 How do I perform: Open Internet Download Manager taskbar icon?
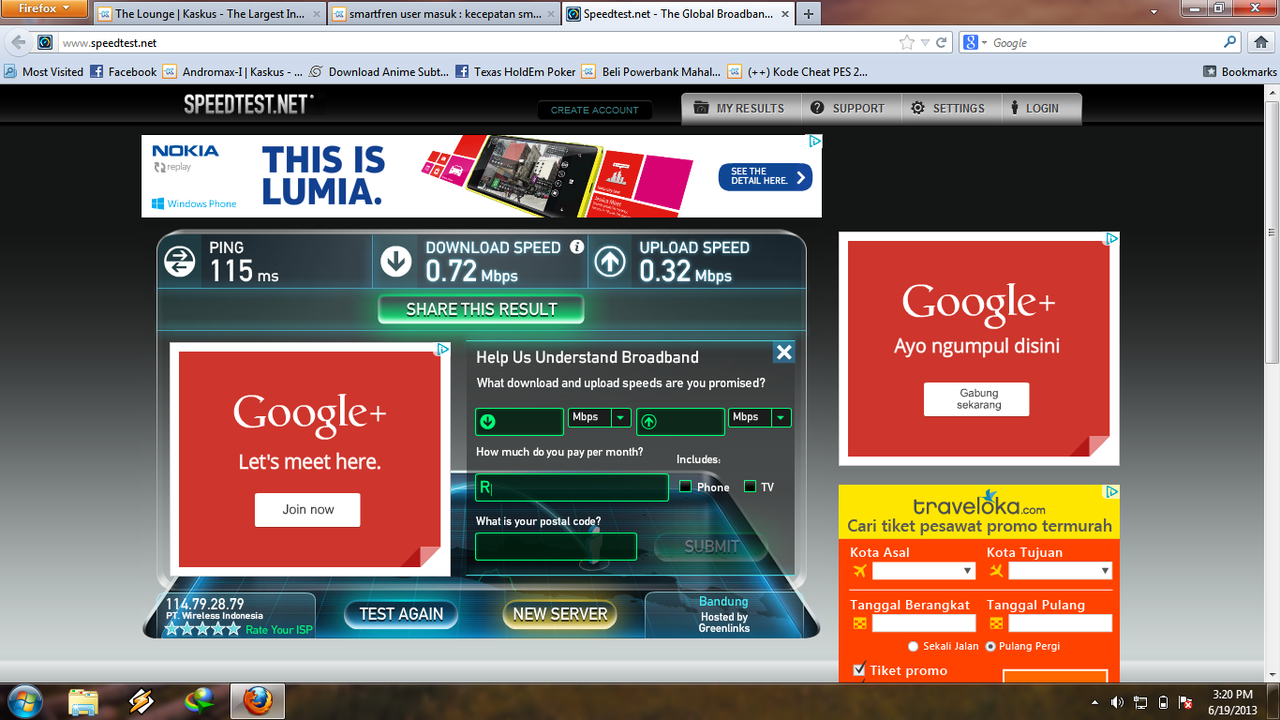point(200,701)
